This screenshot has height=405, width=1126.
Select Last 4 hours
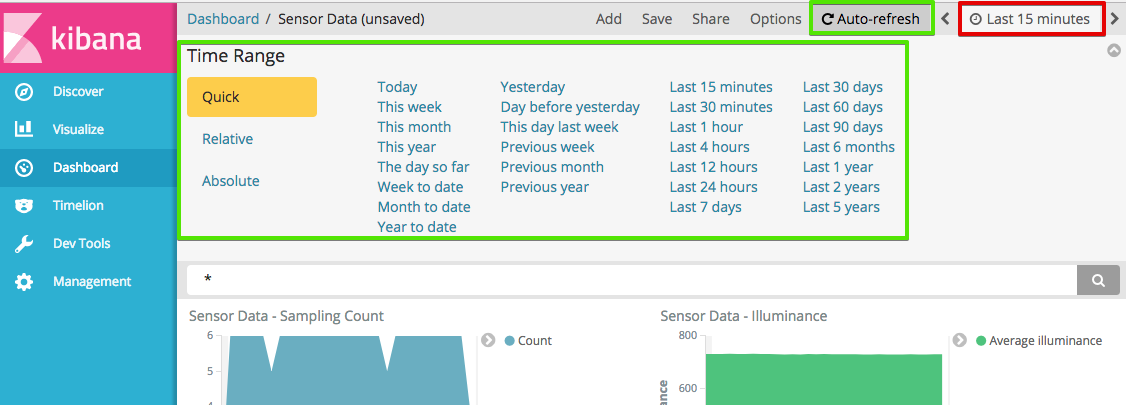pos(709,147)
